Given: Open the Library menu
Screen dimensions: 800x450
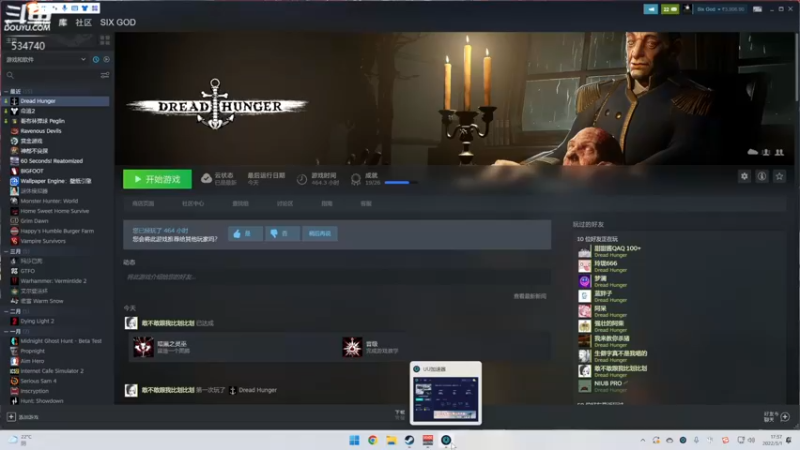Looking at the screenshot, I should 63,22.
